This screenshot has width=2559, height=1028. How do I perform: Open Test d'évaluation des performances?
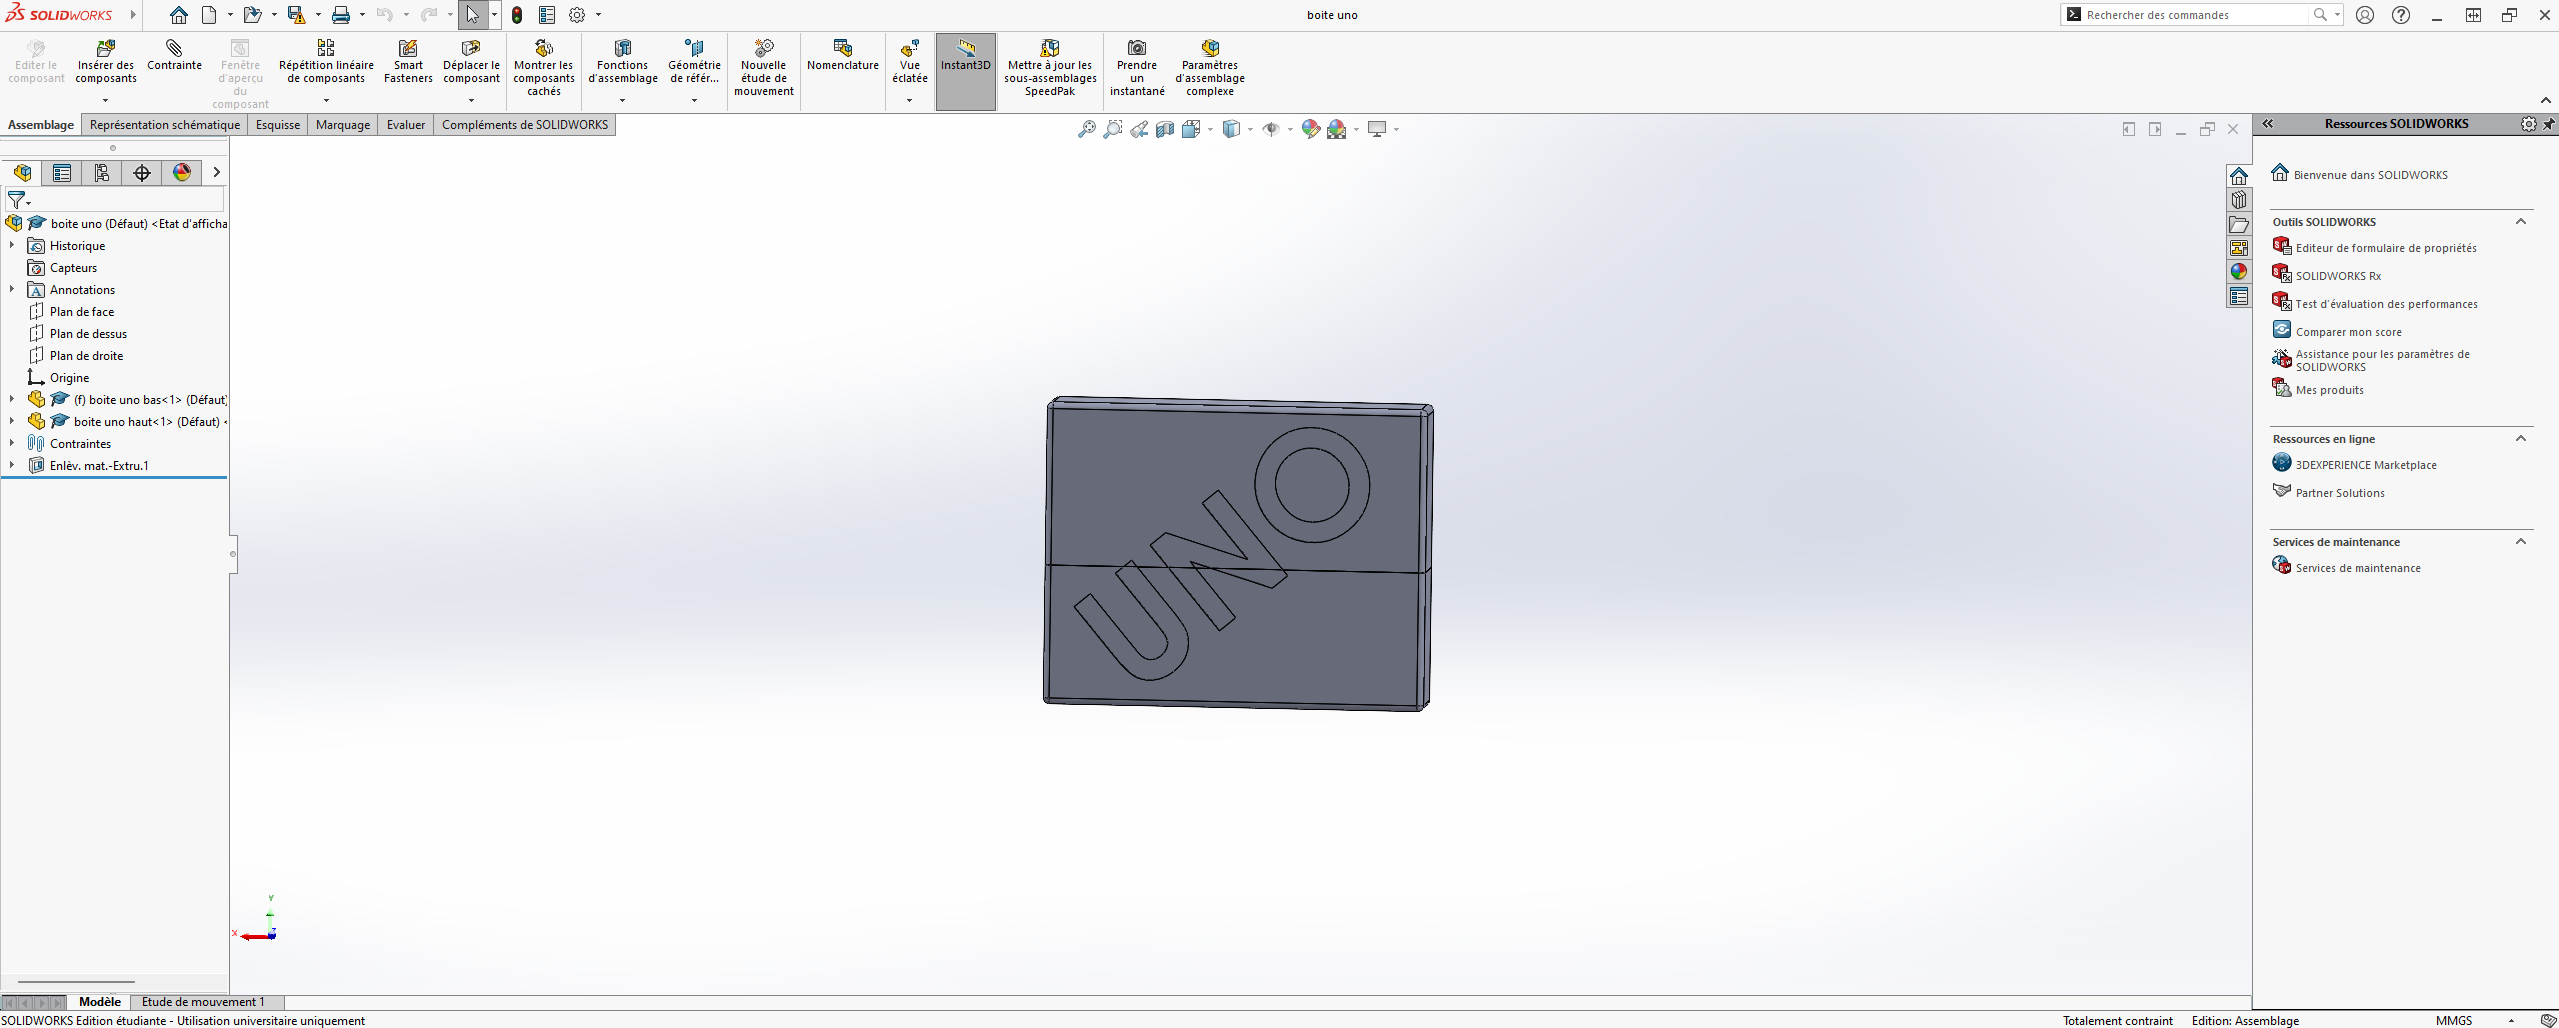tap(2387, 304)
